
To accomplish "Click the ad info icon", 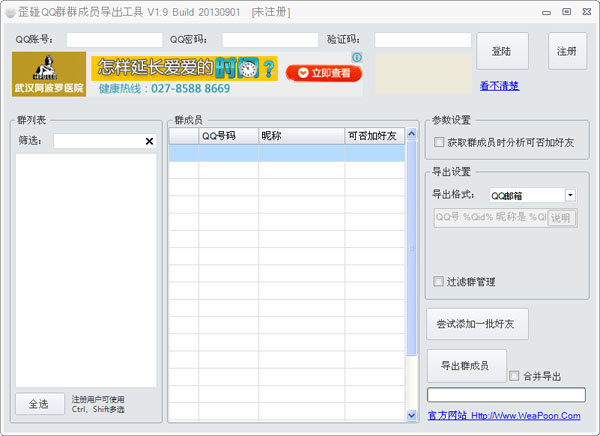I will (x=357, y=57).
